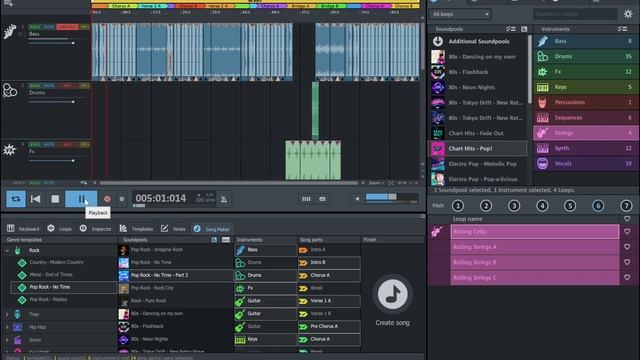
Task: Click the loop search input field
Action: click(575, 14)
